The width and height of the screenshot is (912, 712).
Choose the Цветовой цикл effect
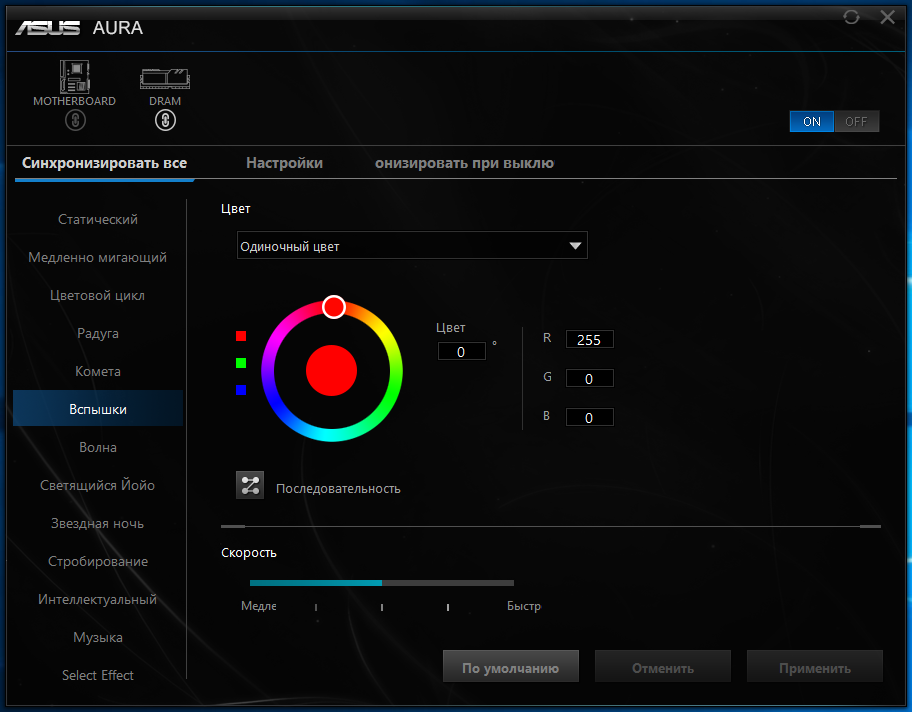pos(98,296)
